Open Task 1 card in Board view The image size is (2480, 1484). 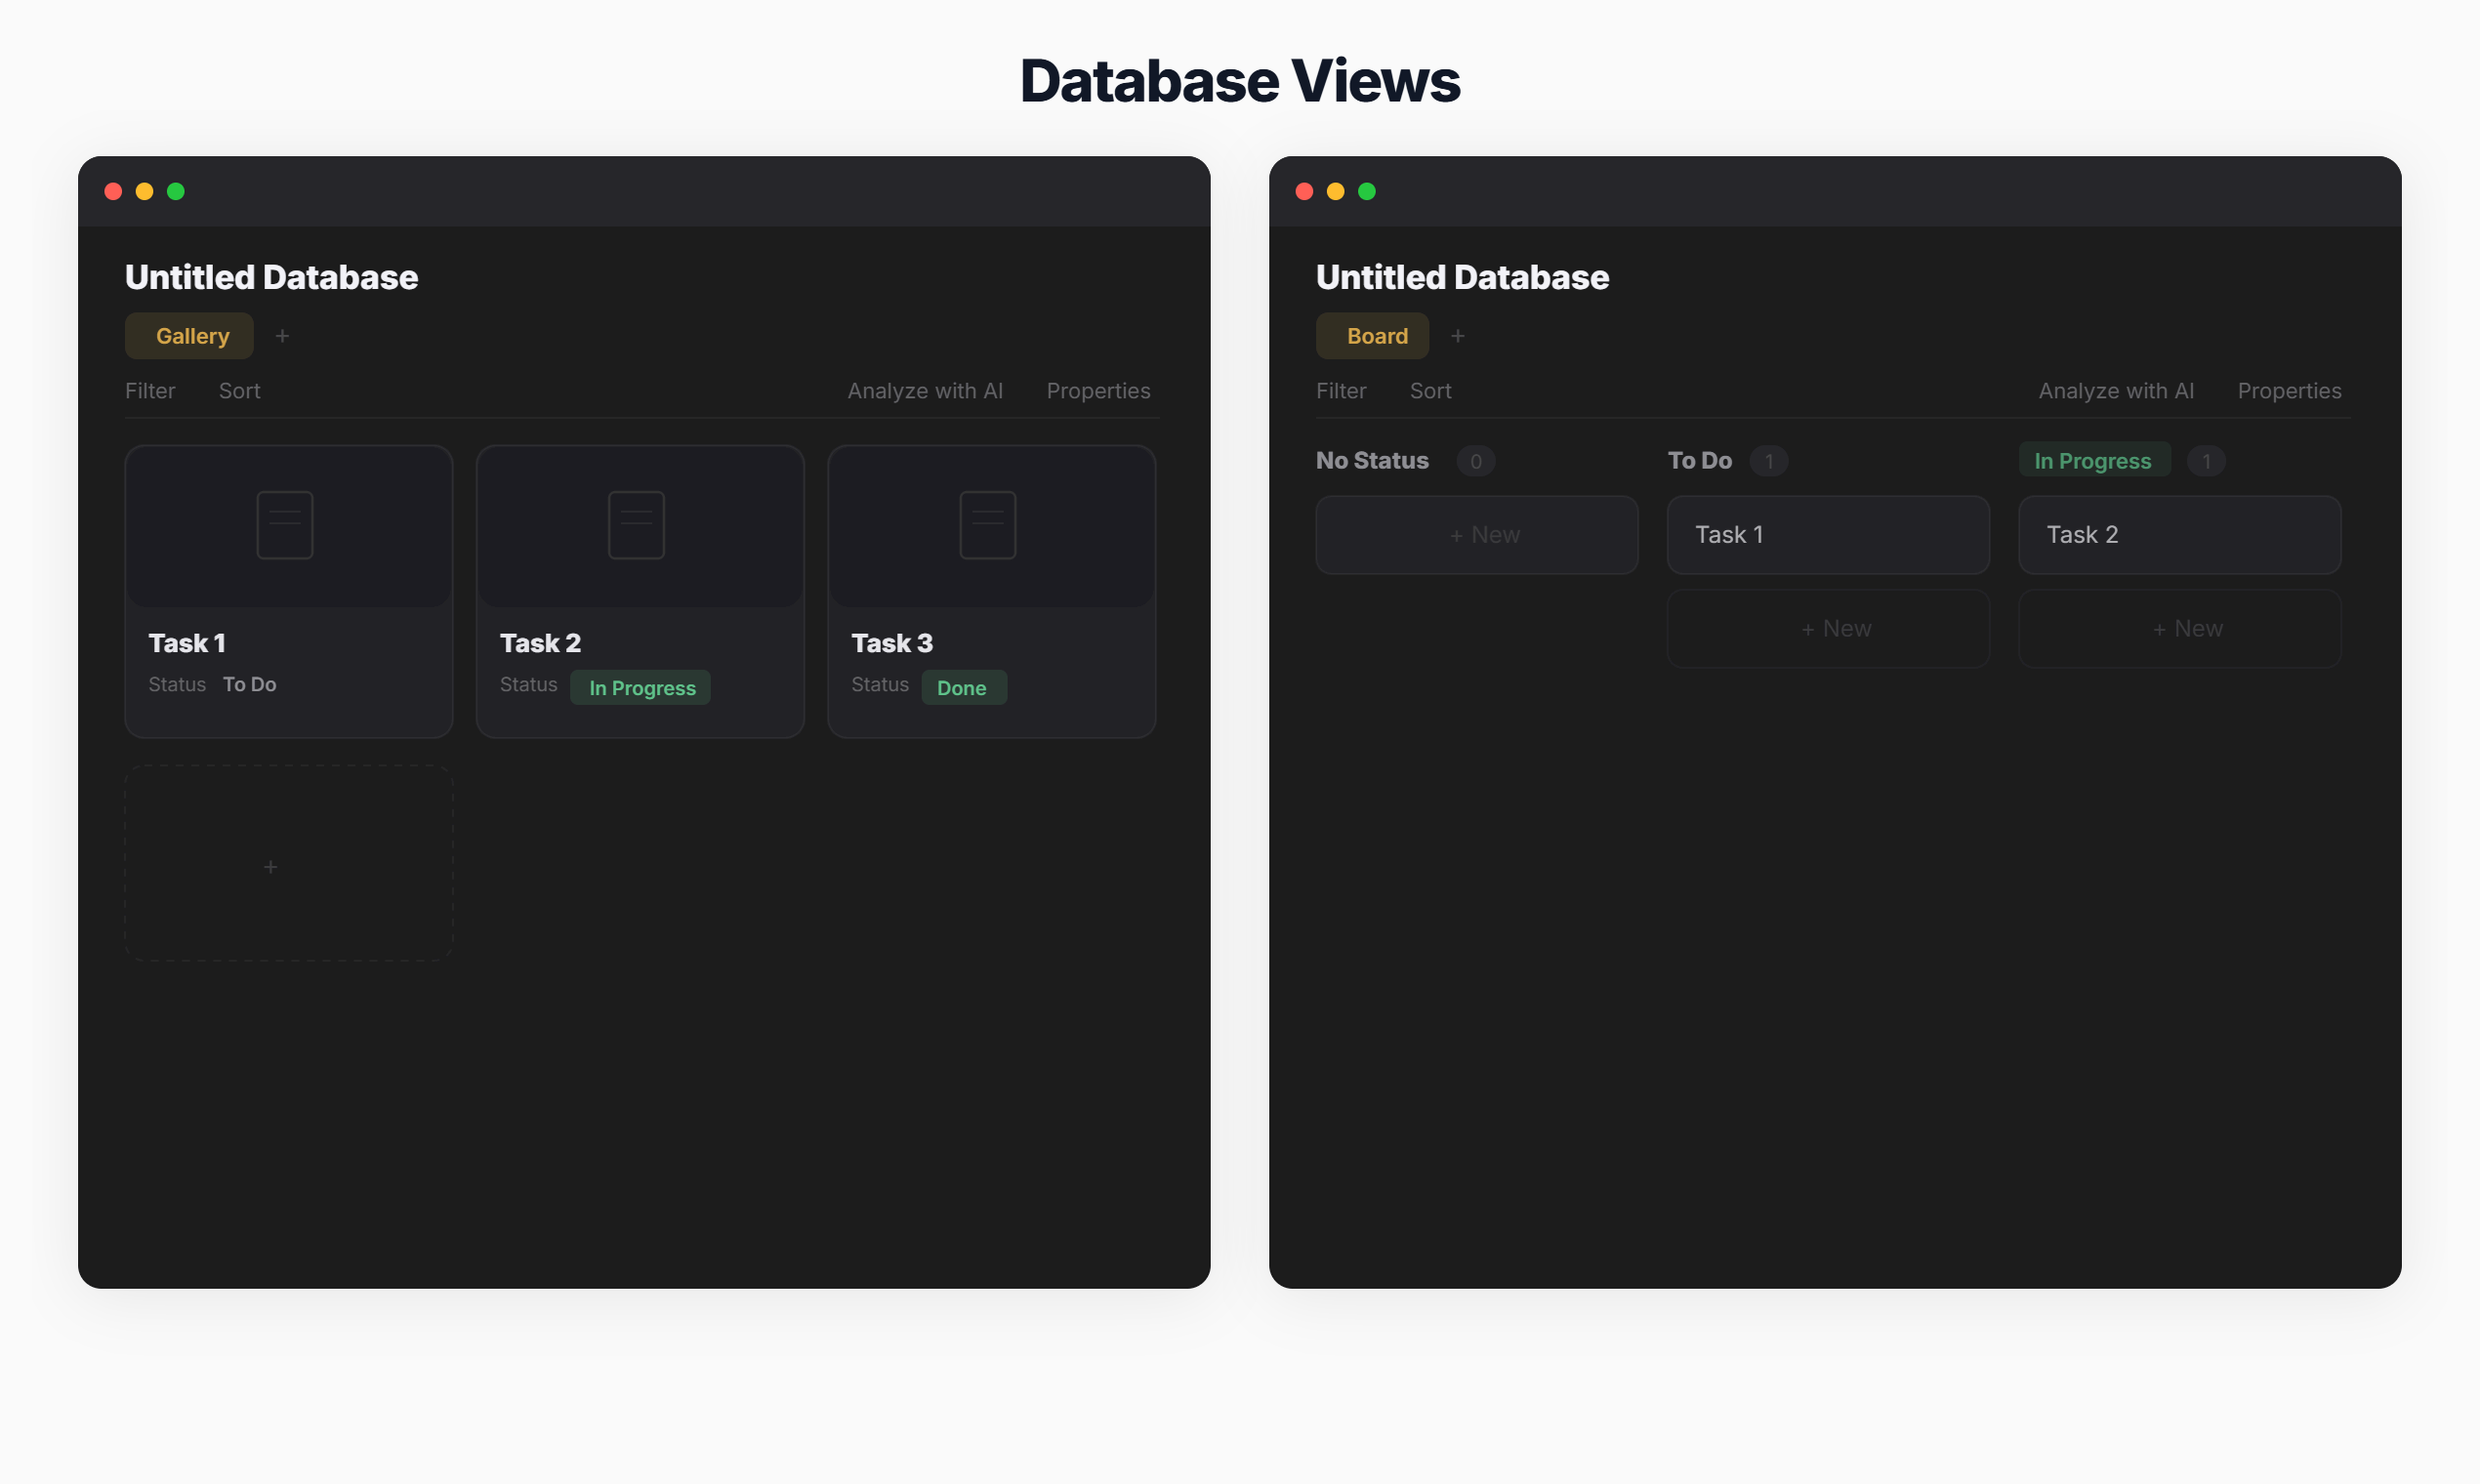click(1828, 535)
